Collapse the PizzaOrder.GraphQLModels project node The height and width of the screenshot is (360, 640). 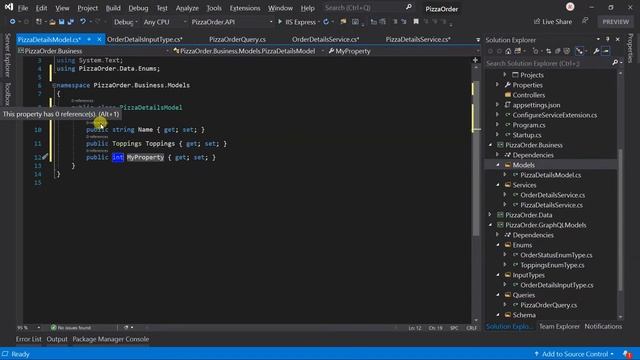coord(490,225)
